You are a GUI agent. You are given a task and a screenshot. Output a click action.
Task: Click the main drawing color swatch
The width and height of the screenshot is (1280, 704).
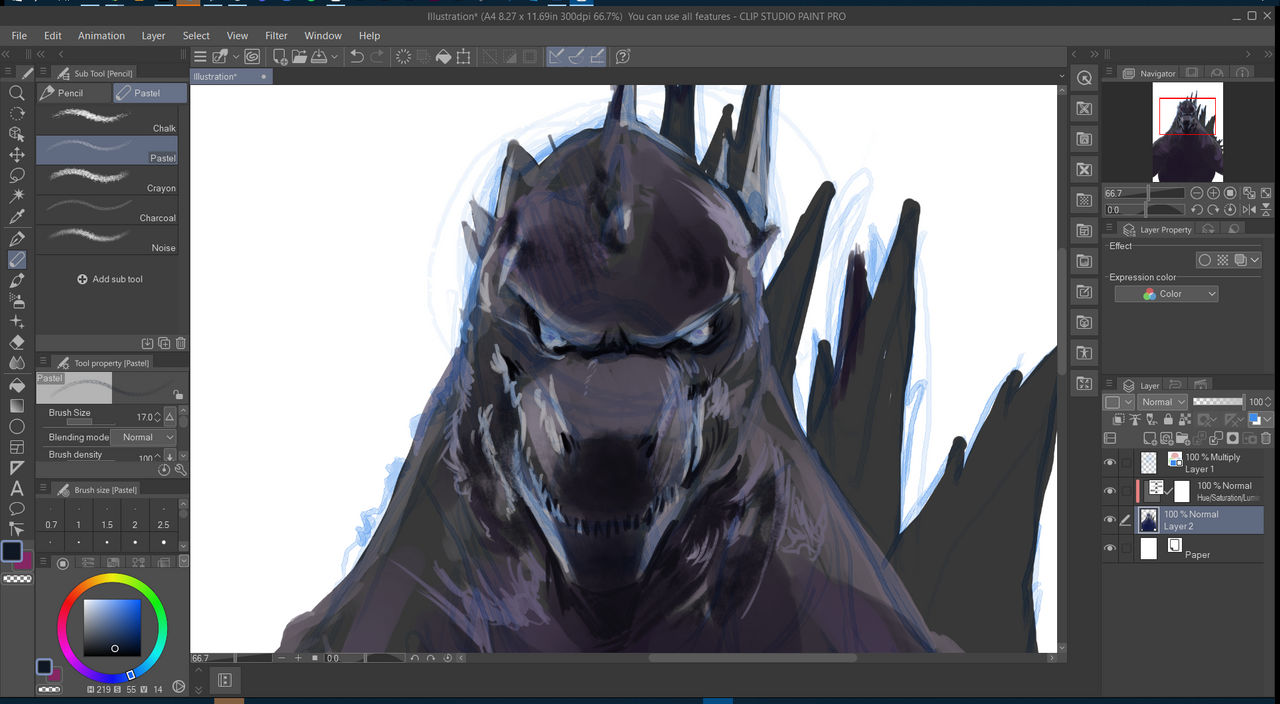tap(12, 551)
